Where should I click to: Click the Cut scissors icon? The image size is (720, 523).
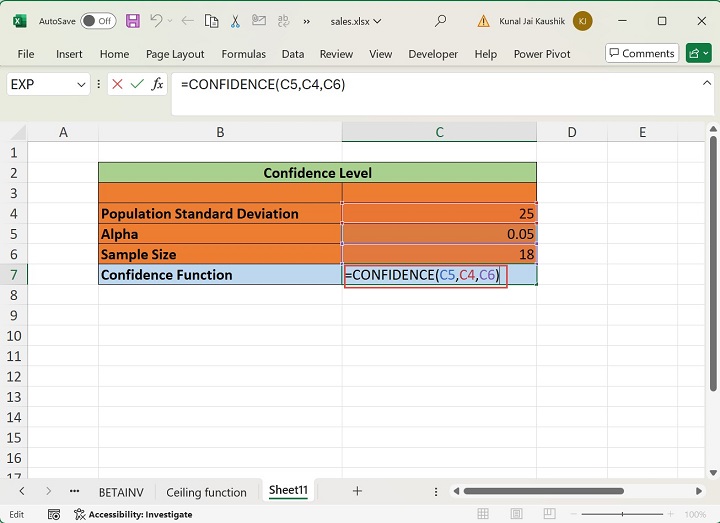coord(235,21)
